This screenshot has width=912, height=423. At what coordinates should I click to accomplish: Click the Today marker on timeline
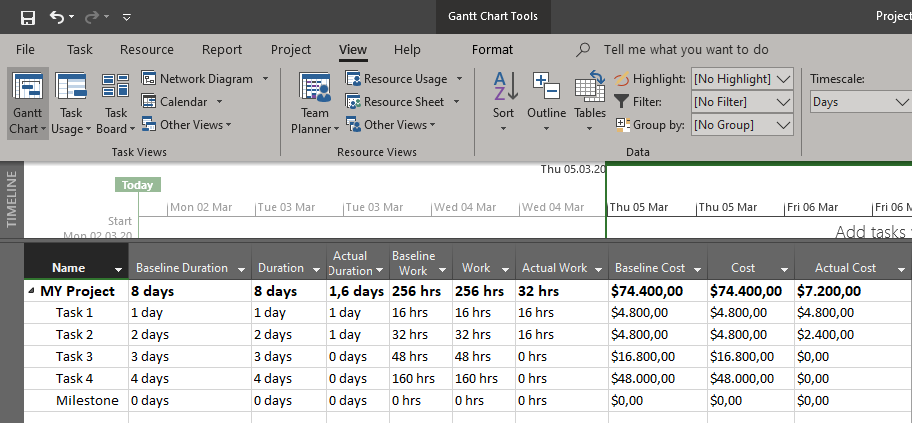coord(138,185)
